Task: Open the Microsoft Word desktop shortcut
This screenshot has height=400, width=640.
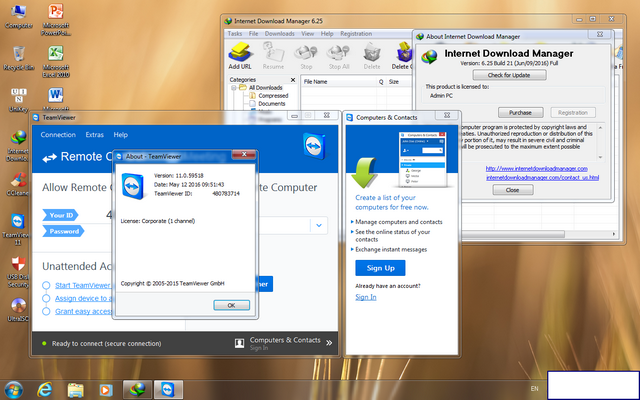Action: pyautogui.click(x=56, y=98)
